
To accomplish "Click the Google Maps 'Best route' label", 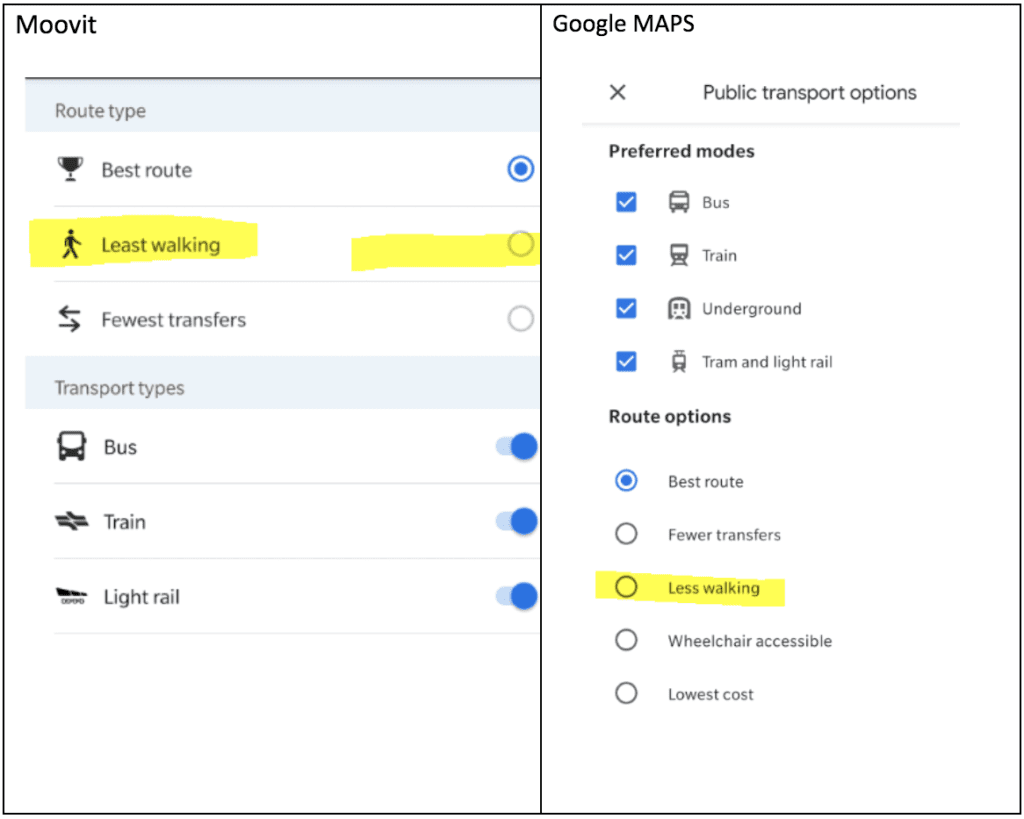I will pos(706,482).
